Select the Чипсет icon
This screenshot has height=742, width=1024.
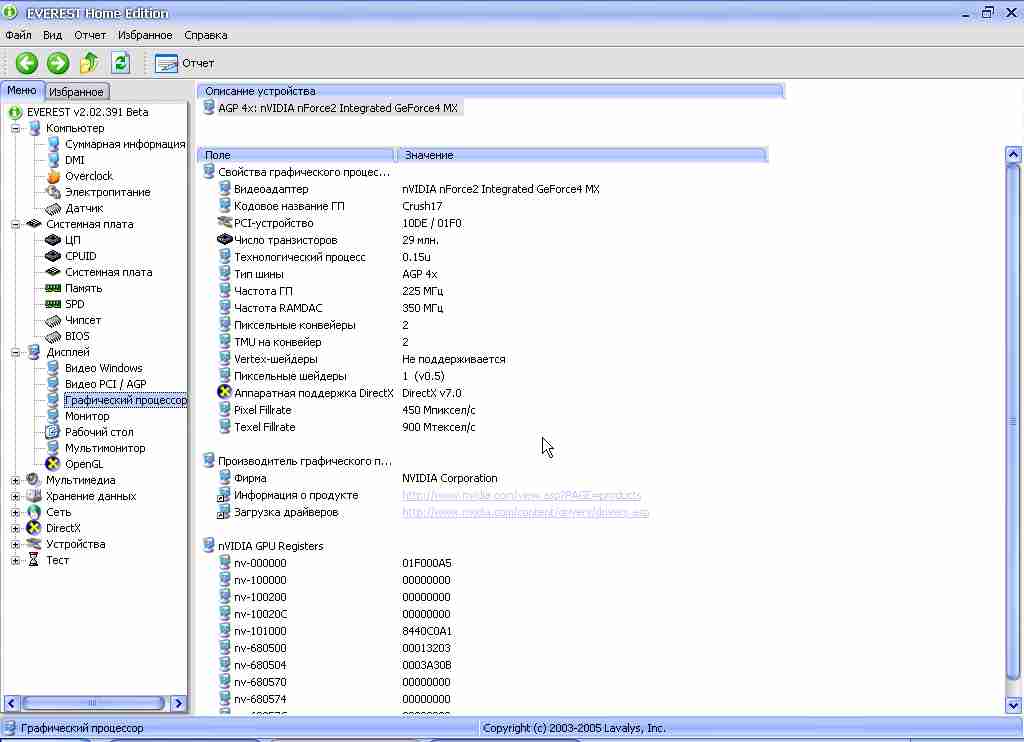tap(53, 321)
